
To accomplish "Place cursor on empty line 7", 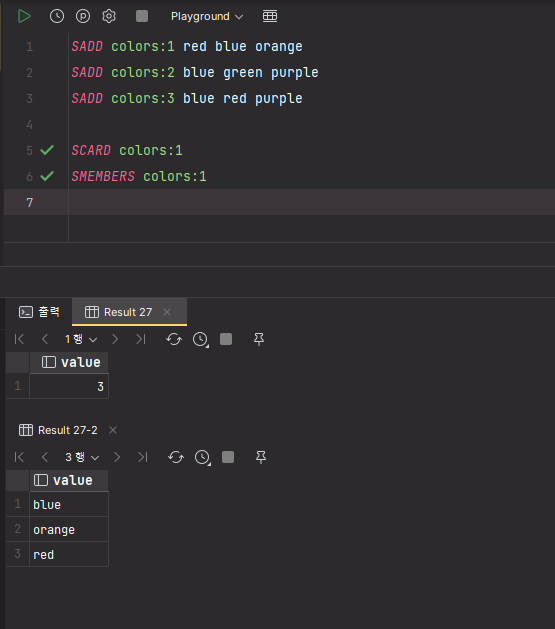I will click(x=311, y=202).
